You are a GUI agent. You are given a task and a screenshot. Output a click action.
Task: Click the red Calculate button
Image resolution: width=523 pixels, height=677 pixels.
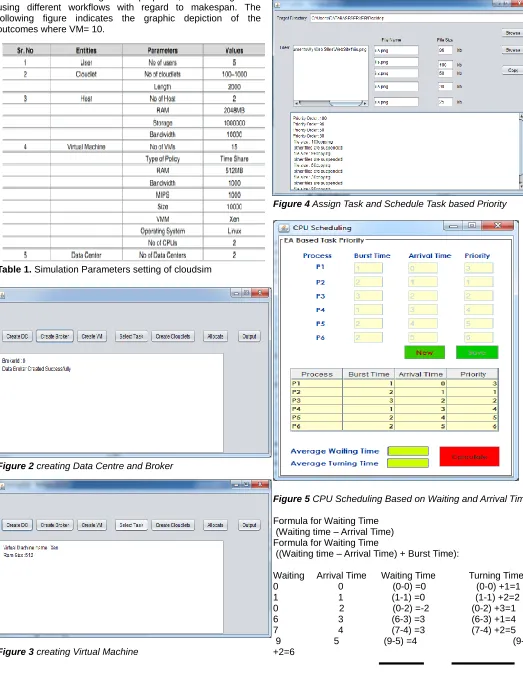[x=469, y=456]
